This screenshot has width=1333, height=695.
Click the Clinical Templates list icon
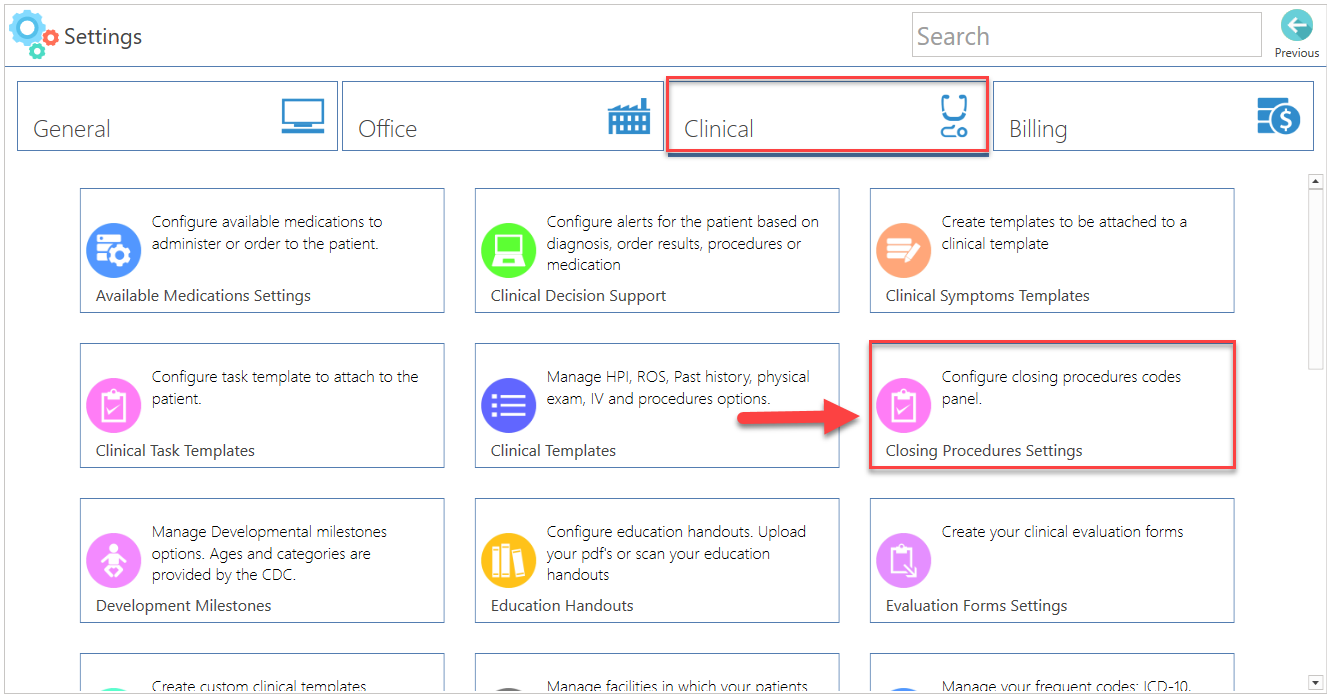(x=509, y=405)
